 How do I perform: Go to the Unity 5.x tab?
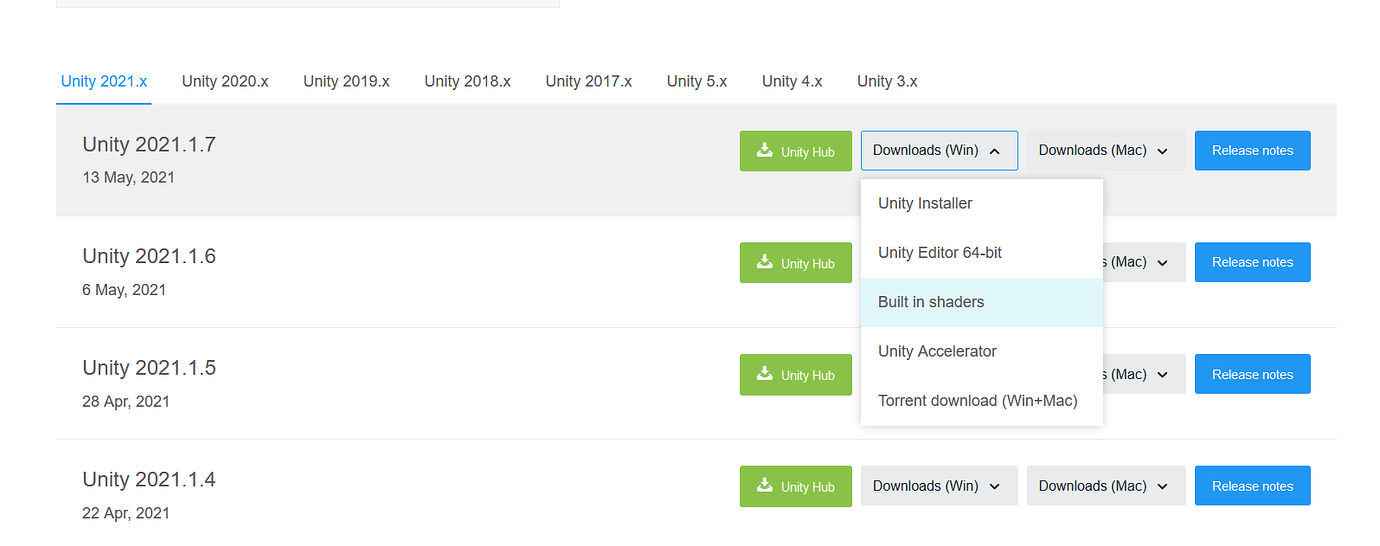coord(697,81)
